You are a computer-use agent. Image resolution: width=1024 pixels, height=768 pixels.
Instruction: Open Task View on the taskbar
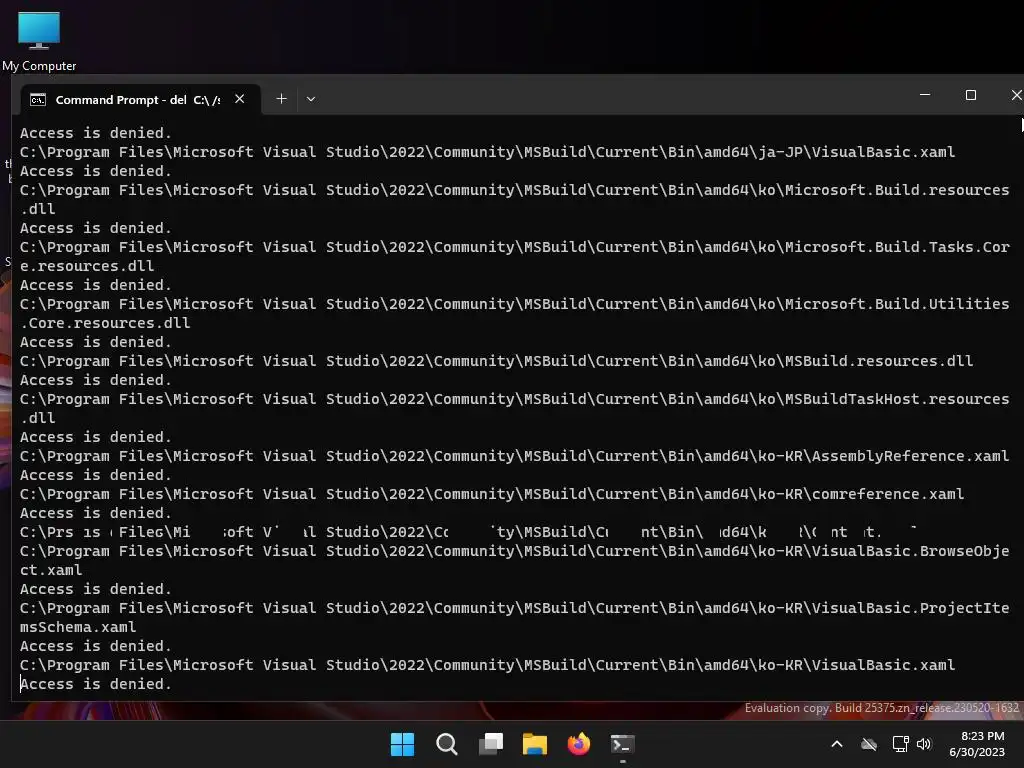pos(491,744)
